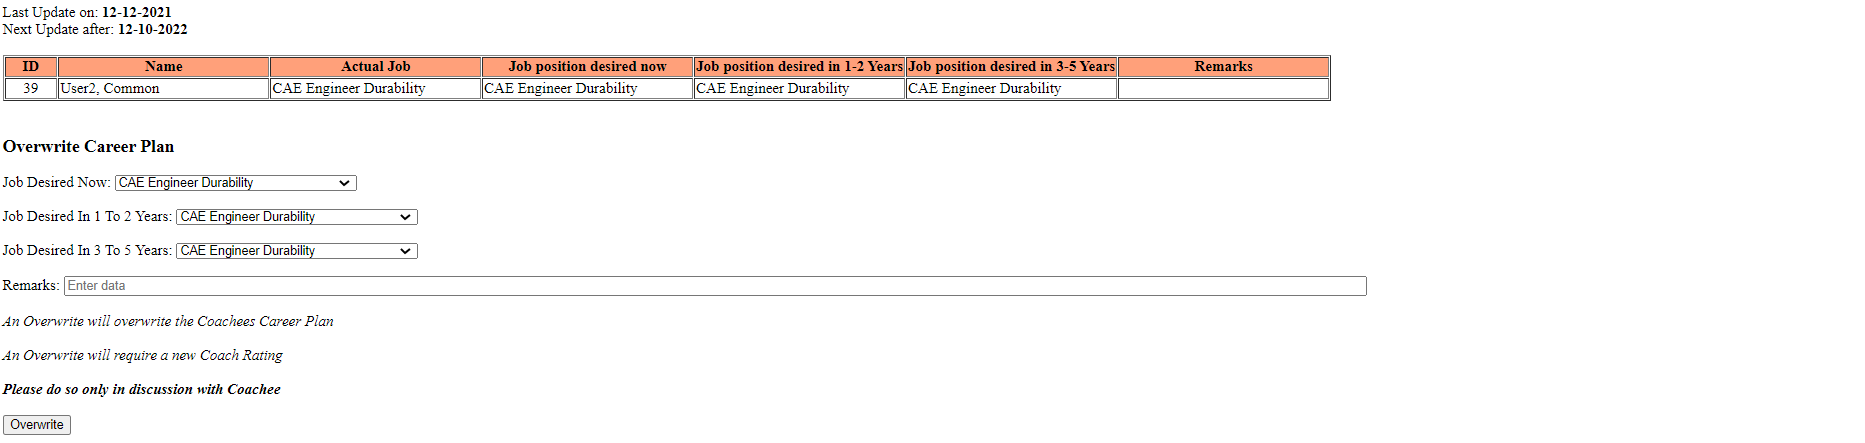
Task: Click the empty Remarks cell in the table row
Action: (x=1223, y=89)
